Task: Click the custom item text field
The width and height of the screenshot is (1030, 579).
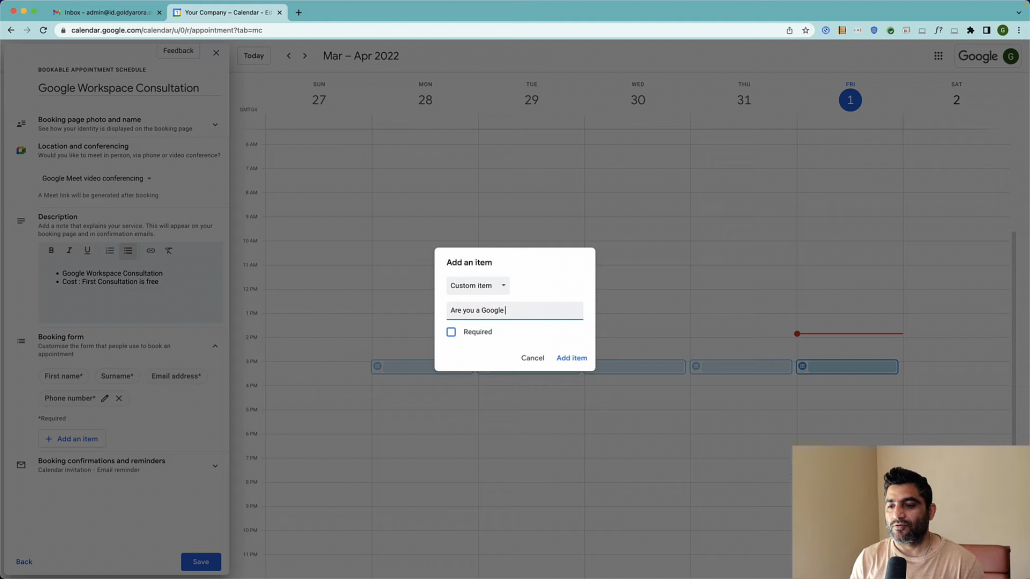Action: 514,310
